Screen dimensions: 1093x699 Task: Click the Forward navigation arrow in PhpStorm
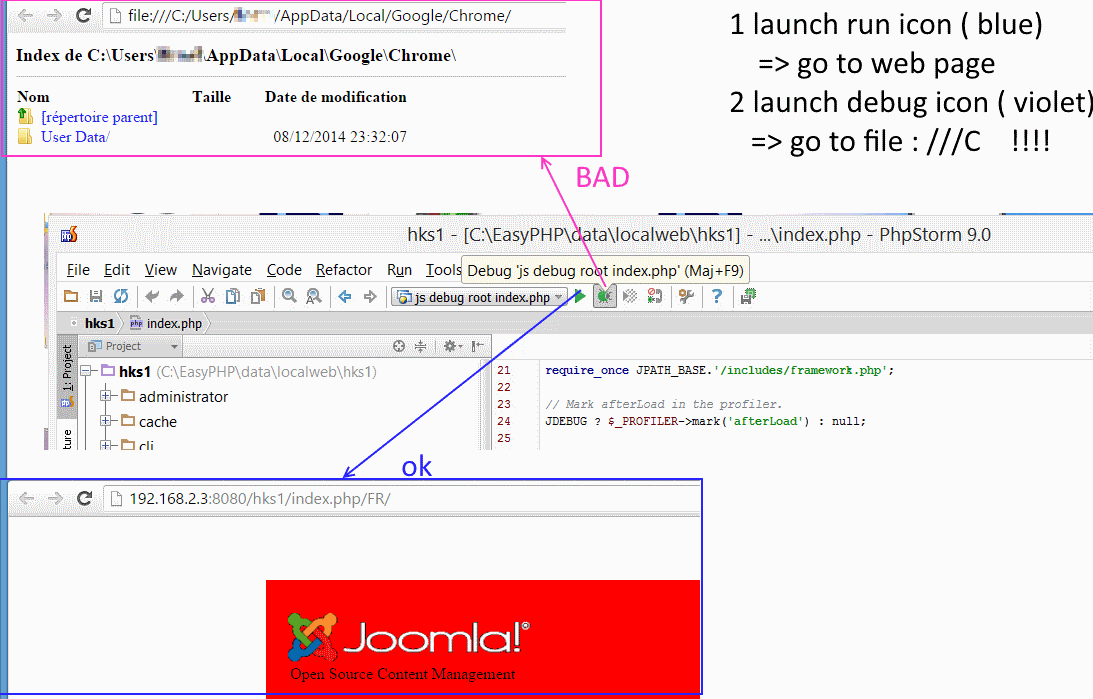(370, 297)
